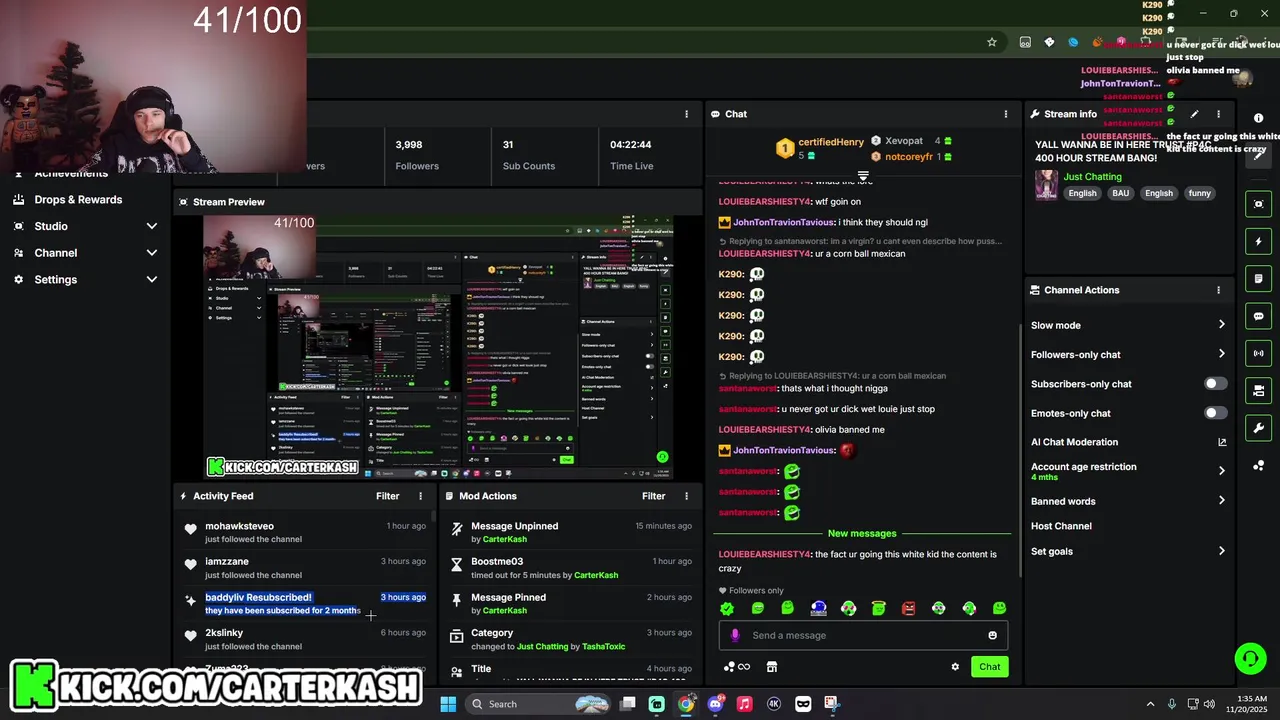Open Chat panel three-dot menu
The width and height of the screenshot is (1280, 720).
tap(1005, 114)
